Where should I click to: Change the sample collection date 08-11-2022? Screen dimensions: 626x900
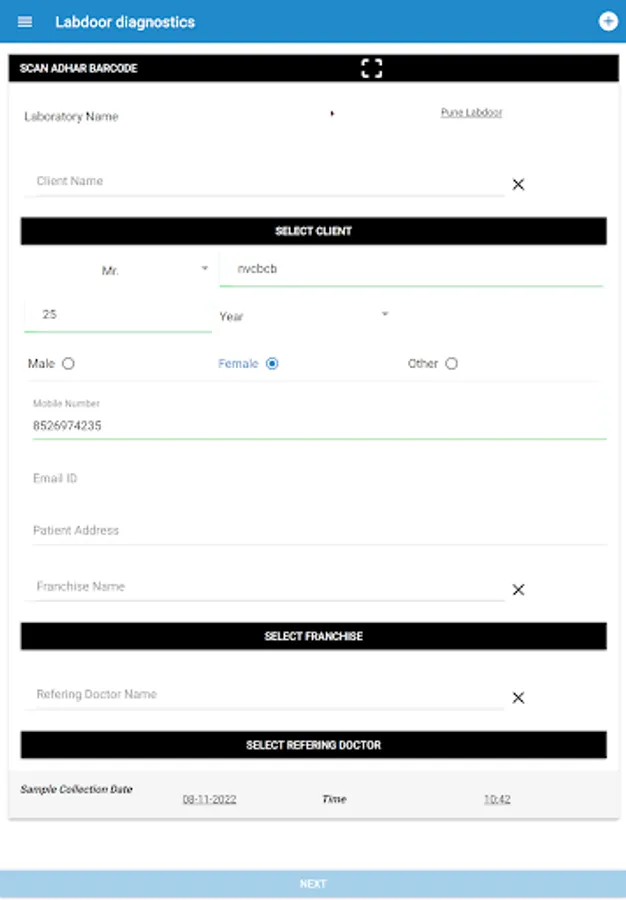(209, 800)
